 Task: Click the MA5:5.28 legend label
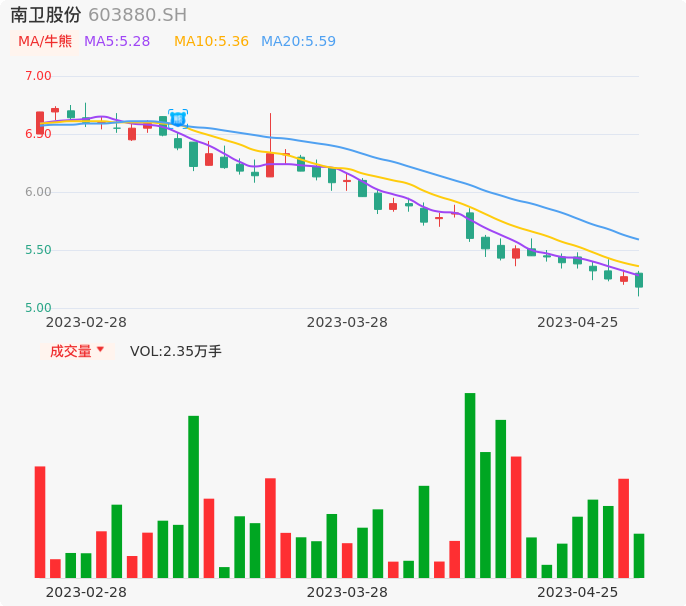point(117,42)
